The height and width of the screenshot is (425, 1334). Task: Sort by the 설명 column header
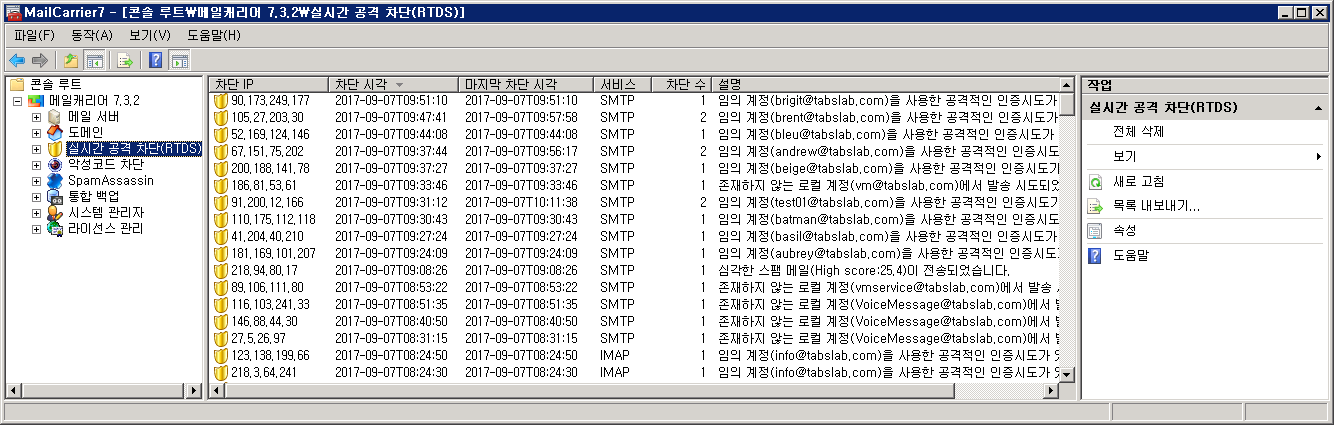[885, 84]
